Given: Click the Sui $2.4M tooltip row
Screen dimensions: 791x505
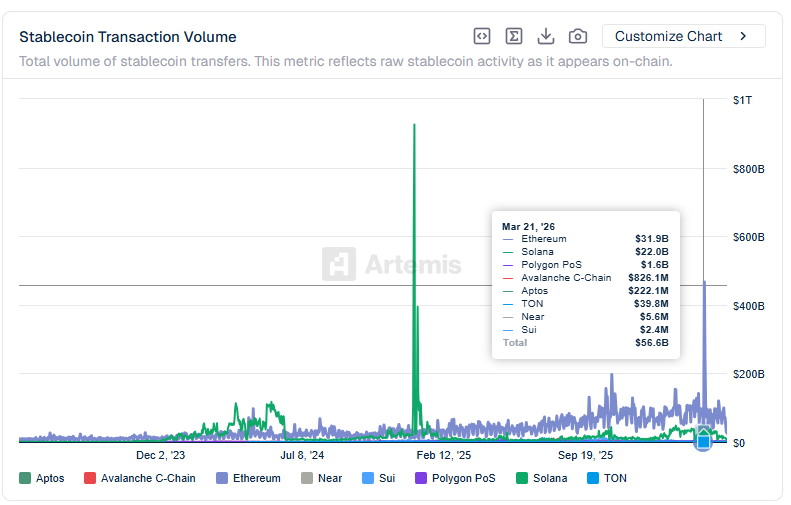Looking at the screenshot, I should [x=585, y=329].
